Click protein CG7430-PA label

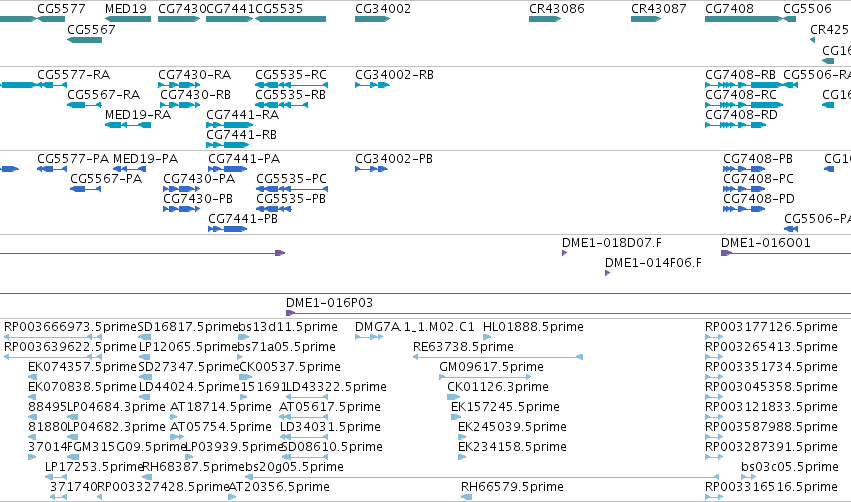point(199,179)
